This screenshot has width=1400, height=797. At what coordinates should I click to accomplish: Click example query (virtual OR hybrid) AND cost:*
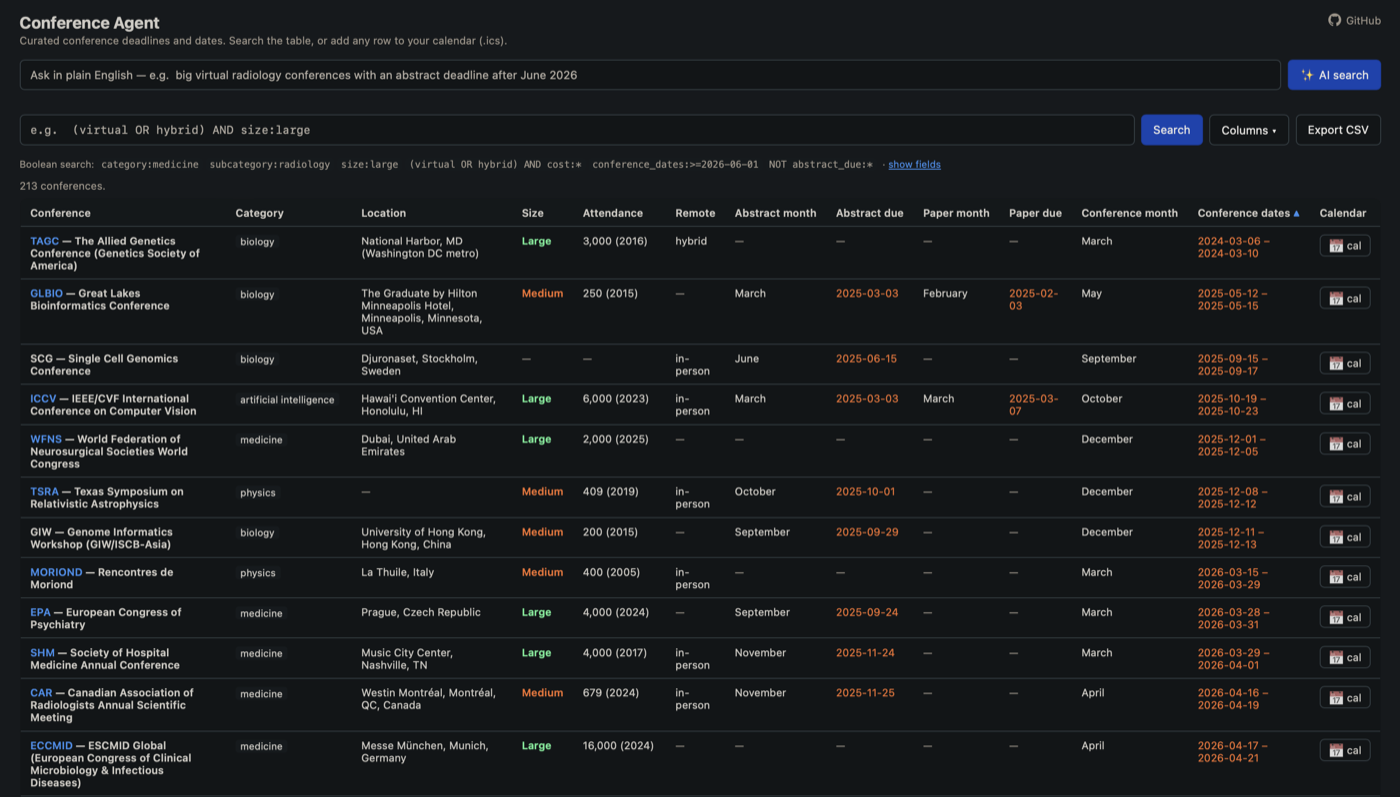coord(495,164)
